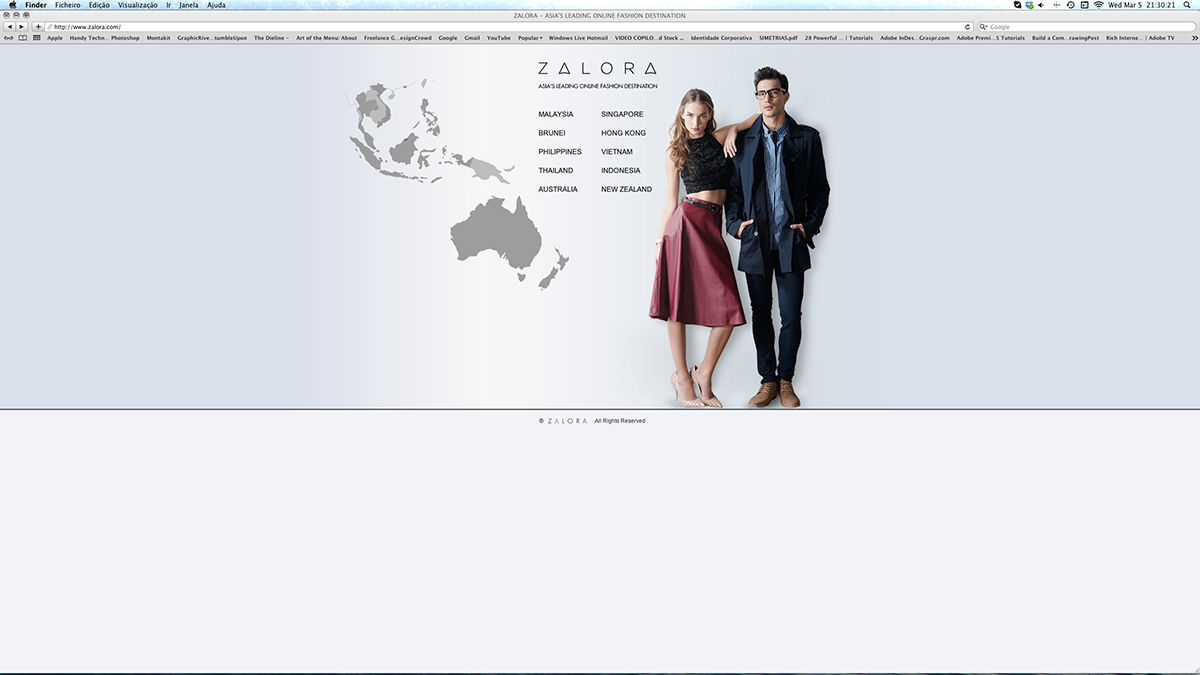Open the Wi-Fi status menu
The image size is (1200, 675).
[1099, 5]
